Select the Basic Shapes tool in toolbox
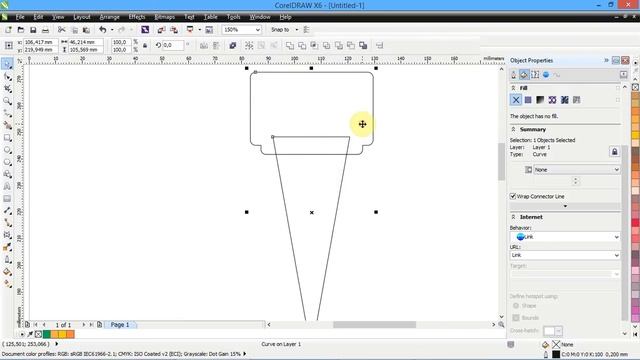 (x=7, y=174)
